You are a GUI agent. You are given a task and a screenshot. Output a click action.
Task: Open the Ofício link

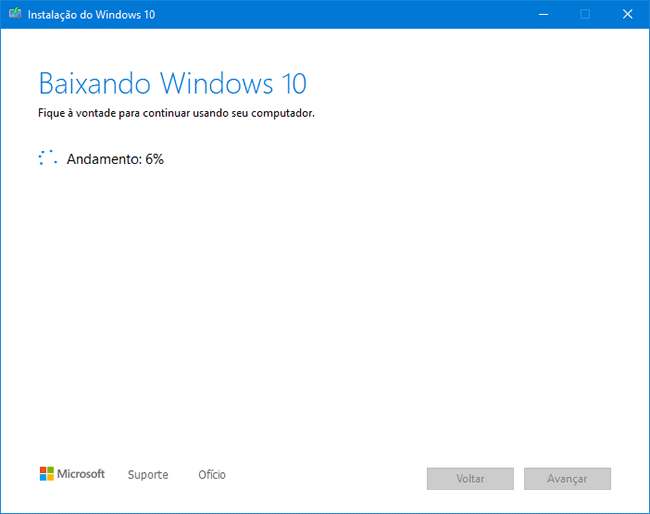(x=212, y=475)
